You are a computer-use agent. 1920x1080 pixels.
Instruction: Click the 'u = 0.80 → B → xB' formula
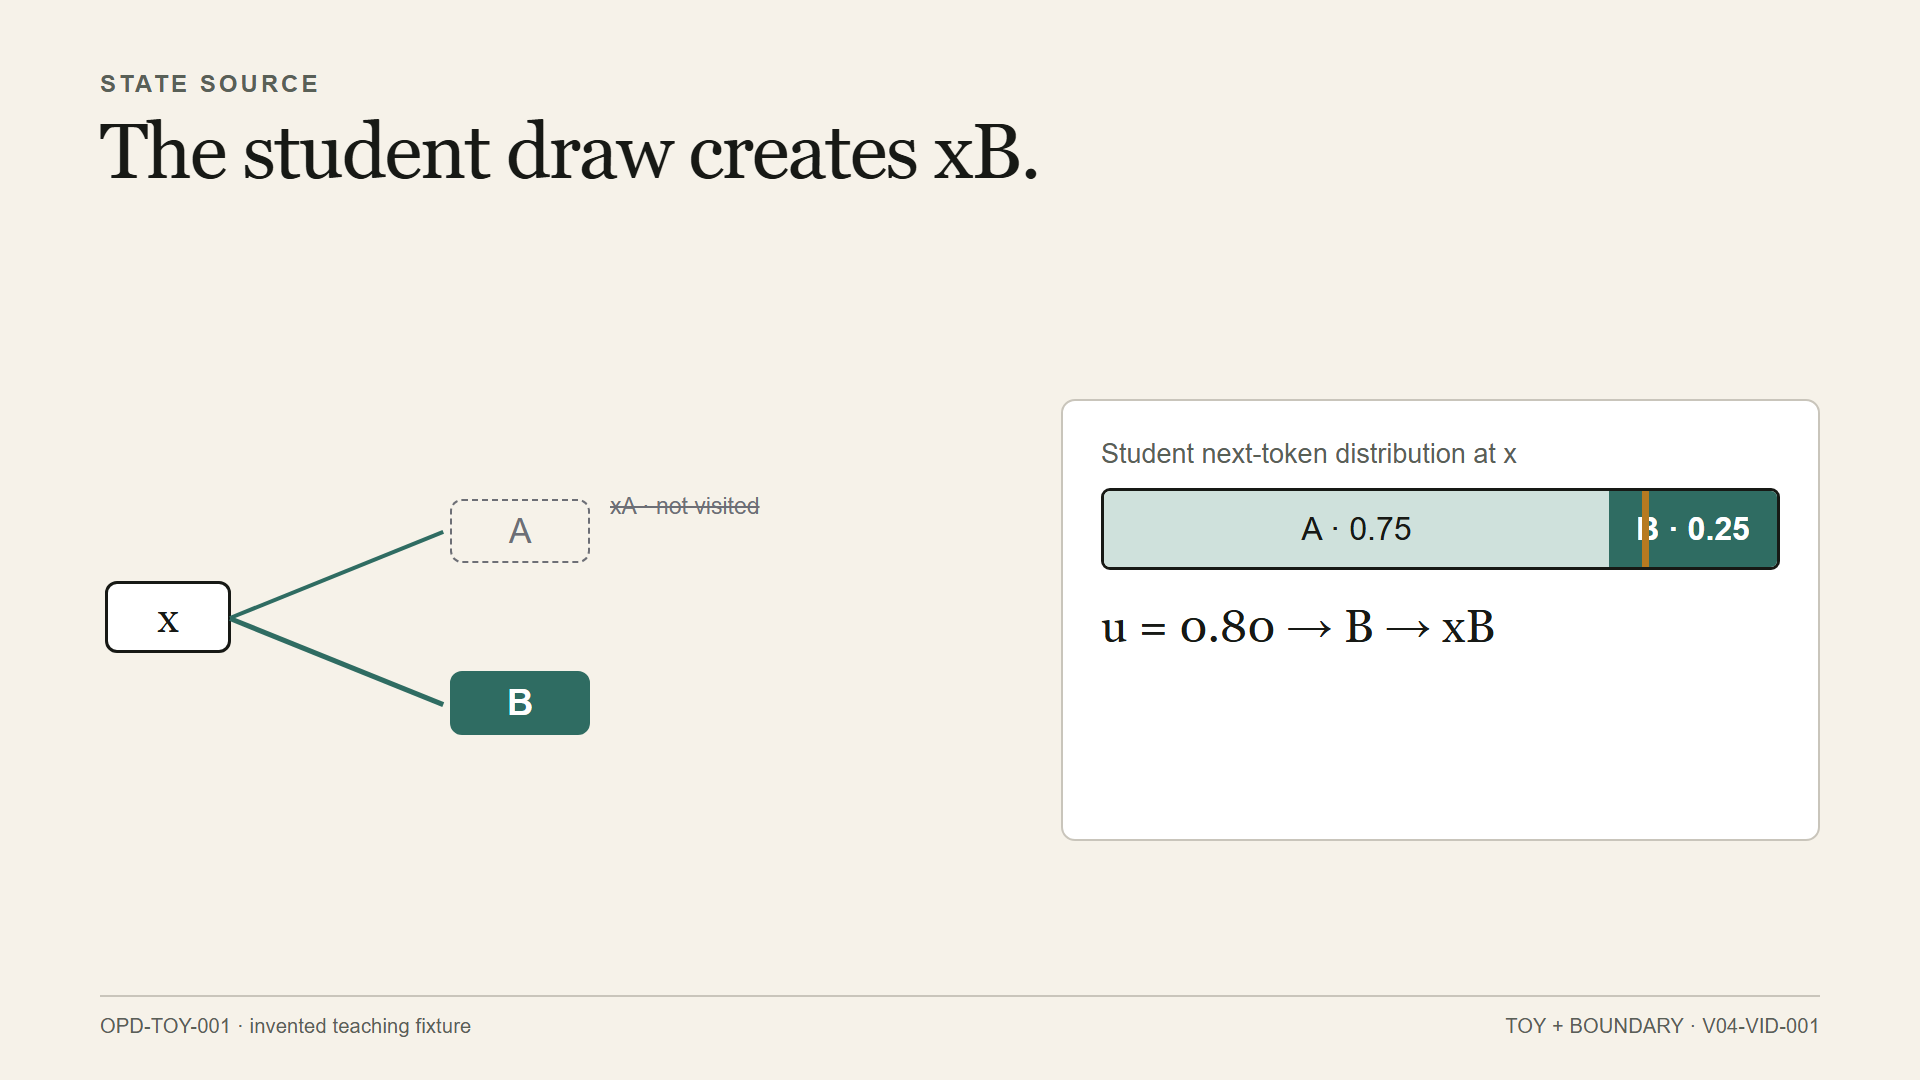click(1298, 628)
